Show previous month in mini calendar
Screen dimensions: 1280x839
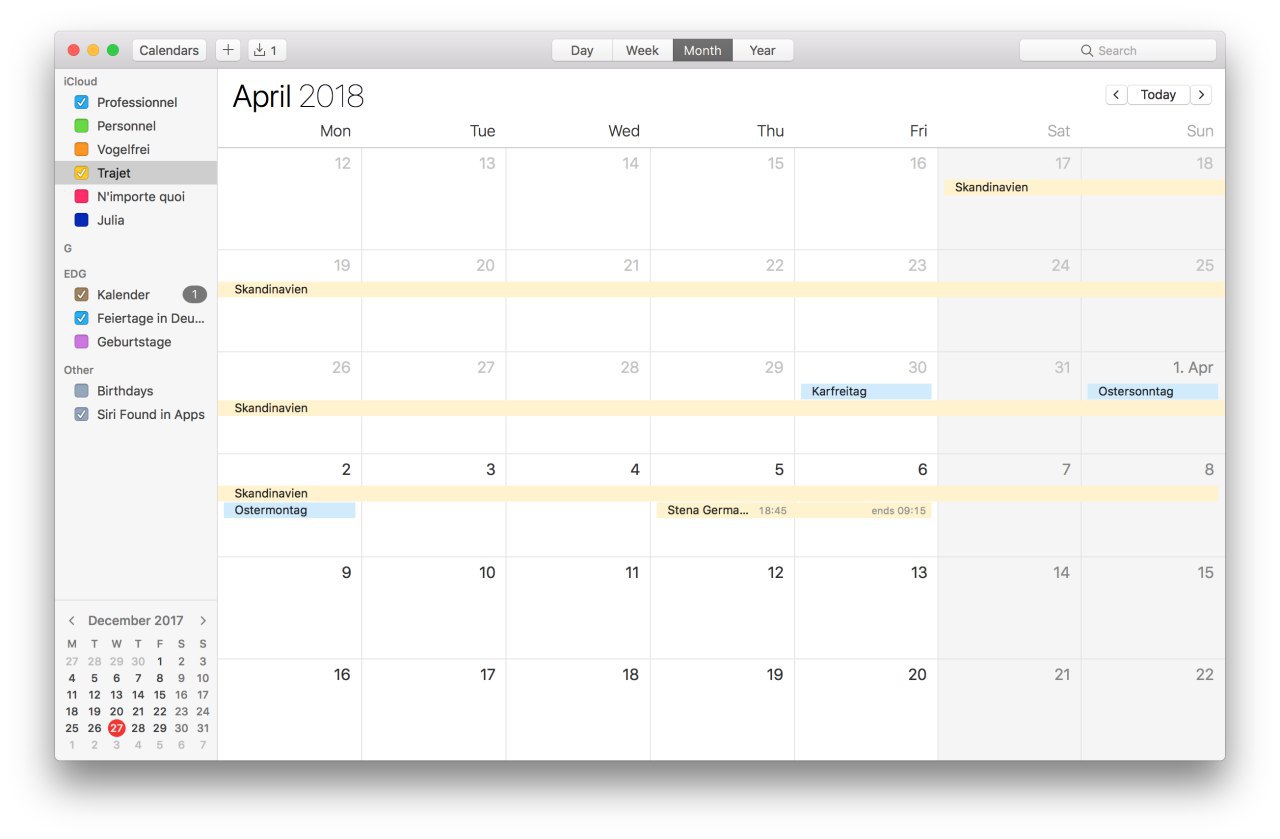(72, 621)
